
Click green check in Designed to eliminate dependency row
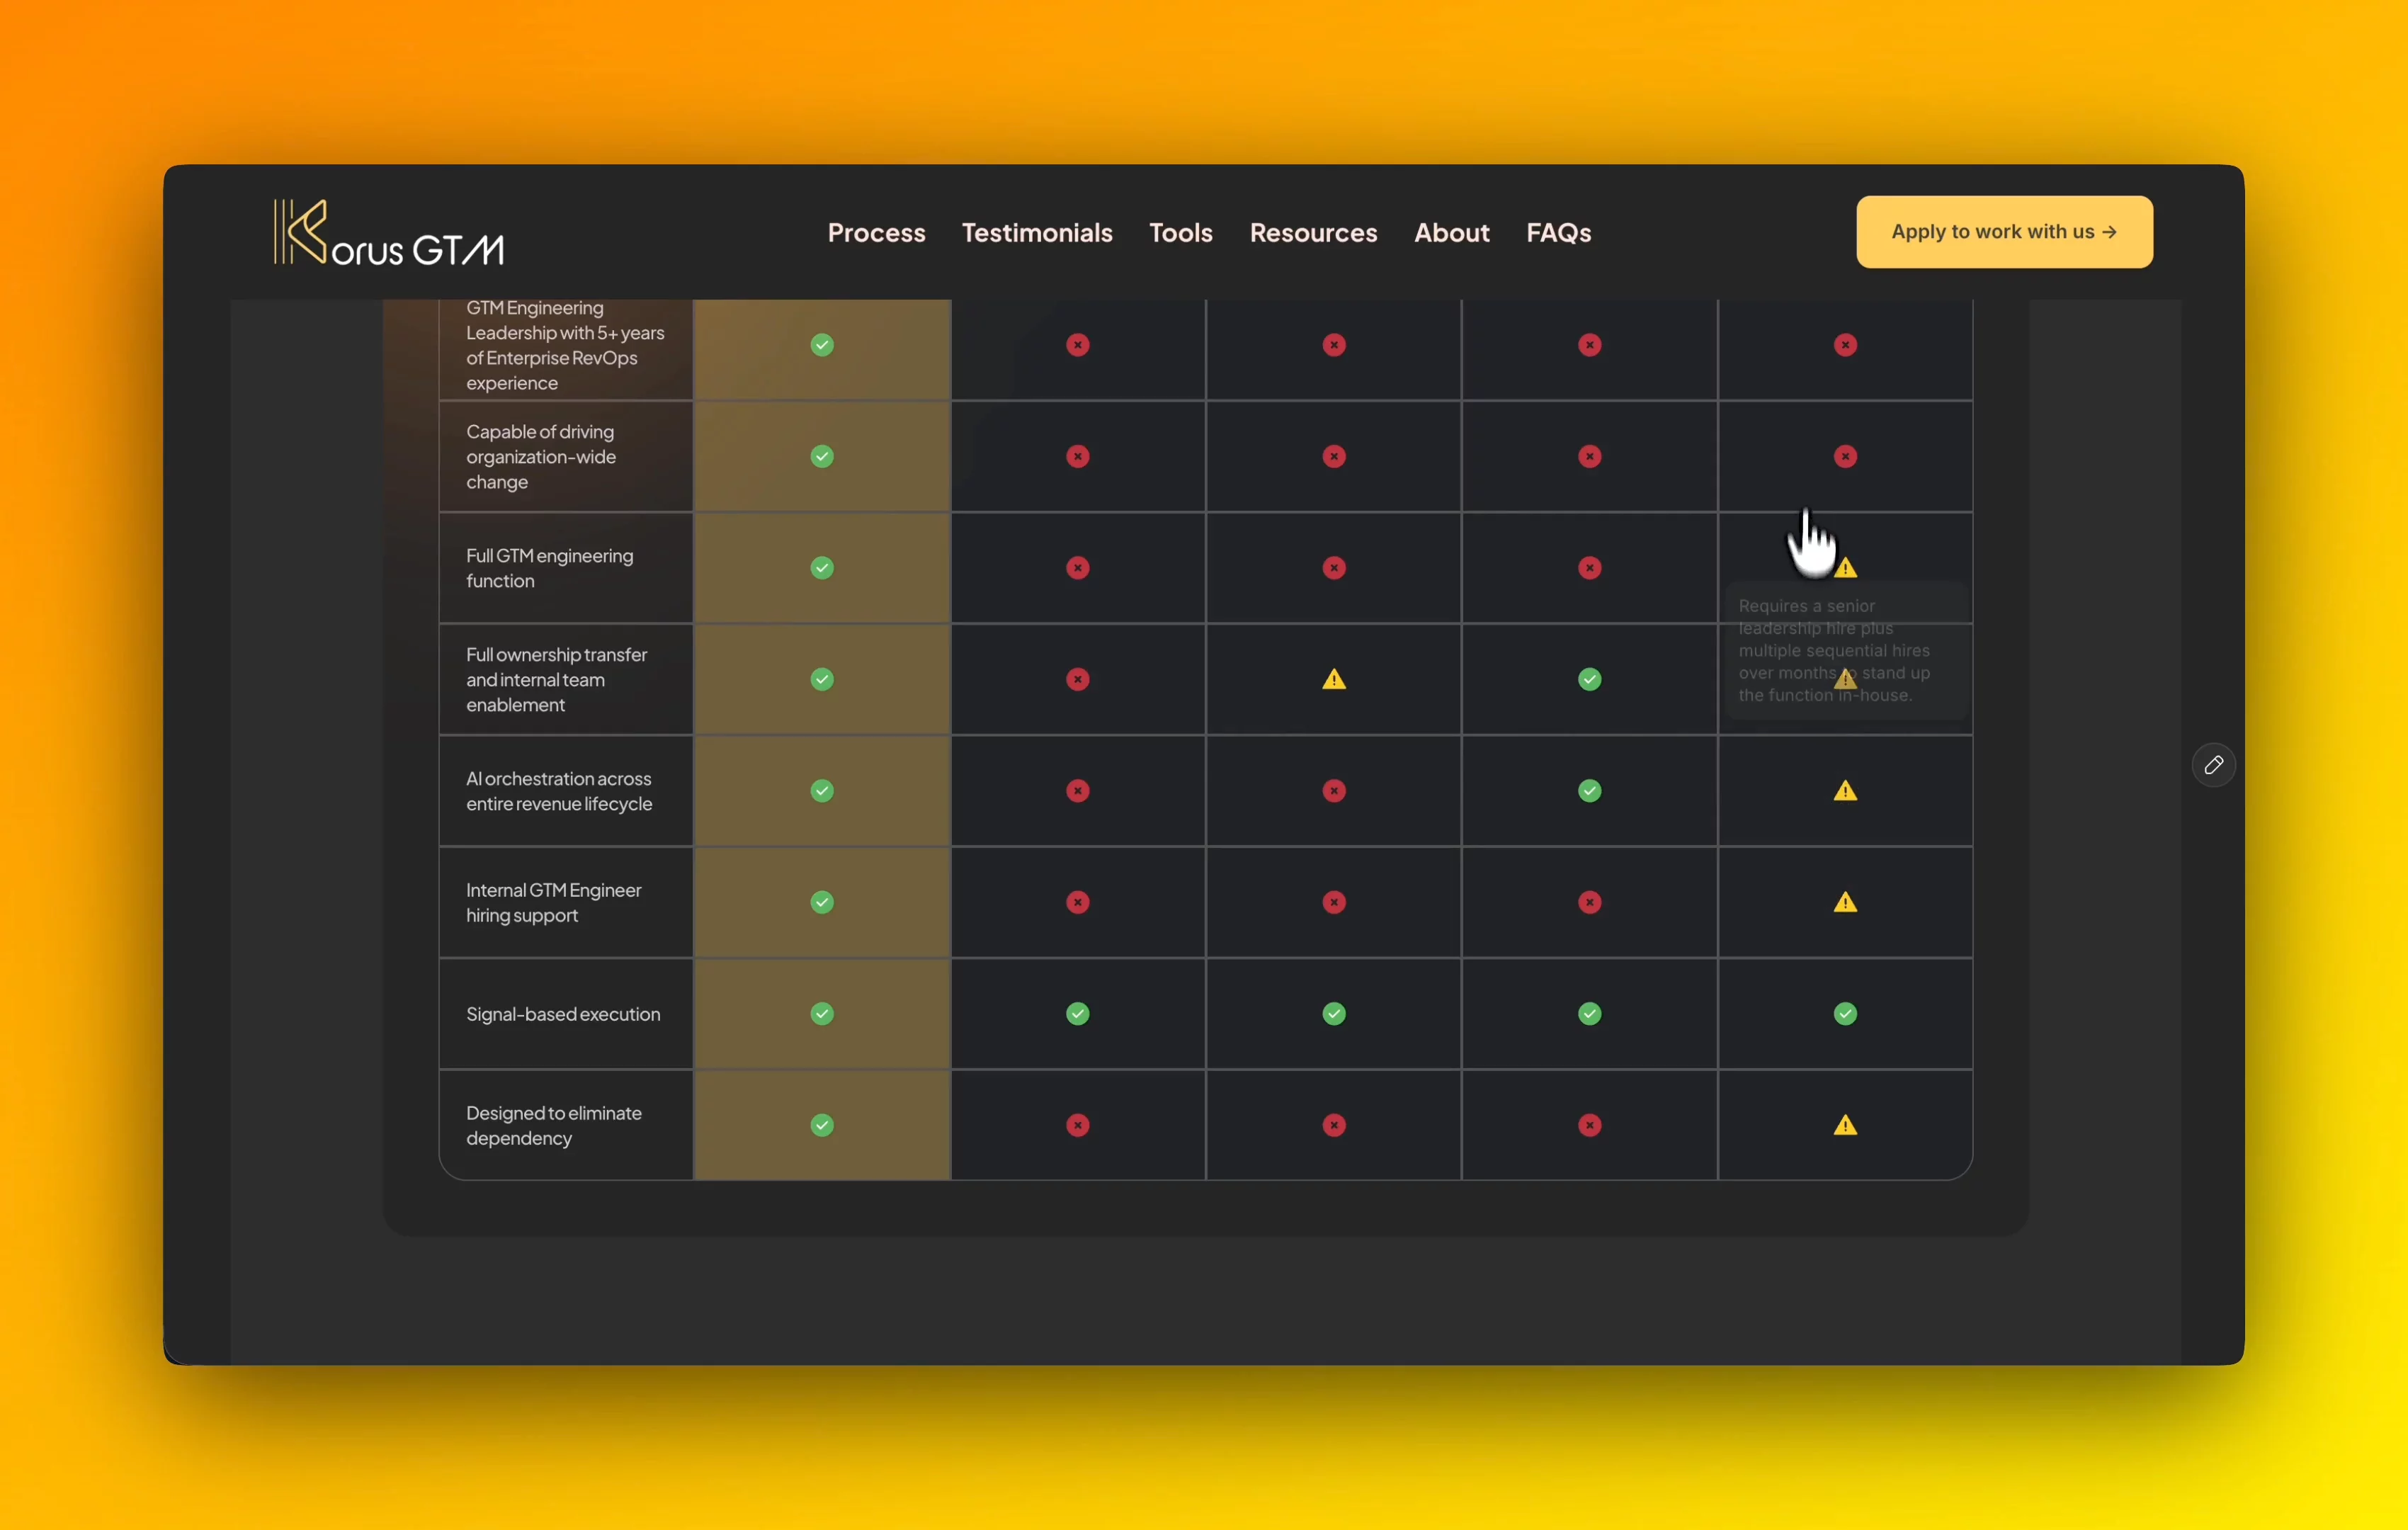tap(822, 1126)
